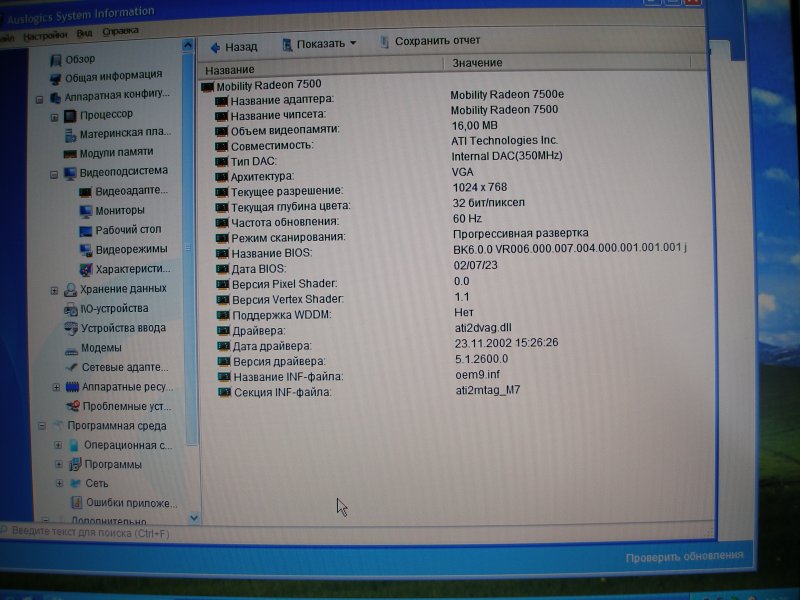Open the Устройства ввода icon

click(x=70, y=328)
